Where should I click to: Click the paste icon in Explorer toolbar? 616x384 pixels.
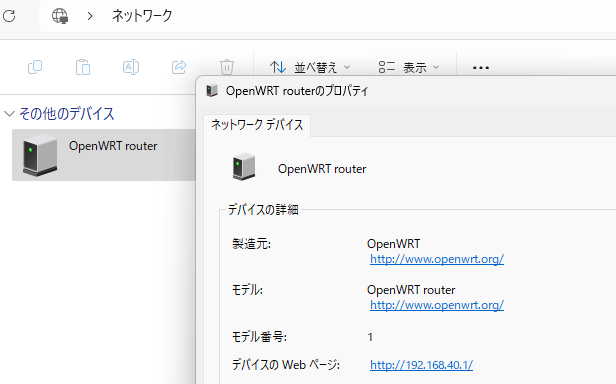tap(83, 67)
